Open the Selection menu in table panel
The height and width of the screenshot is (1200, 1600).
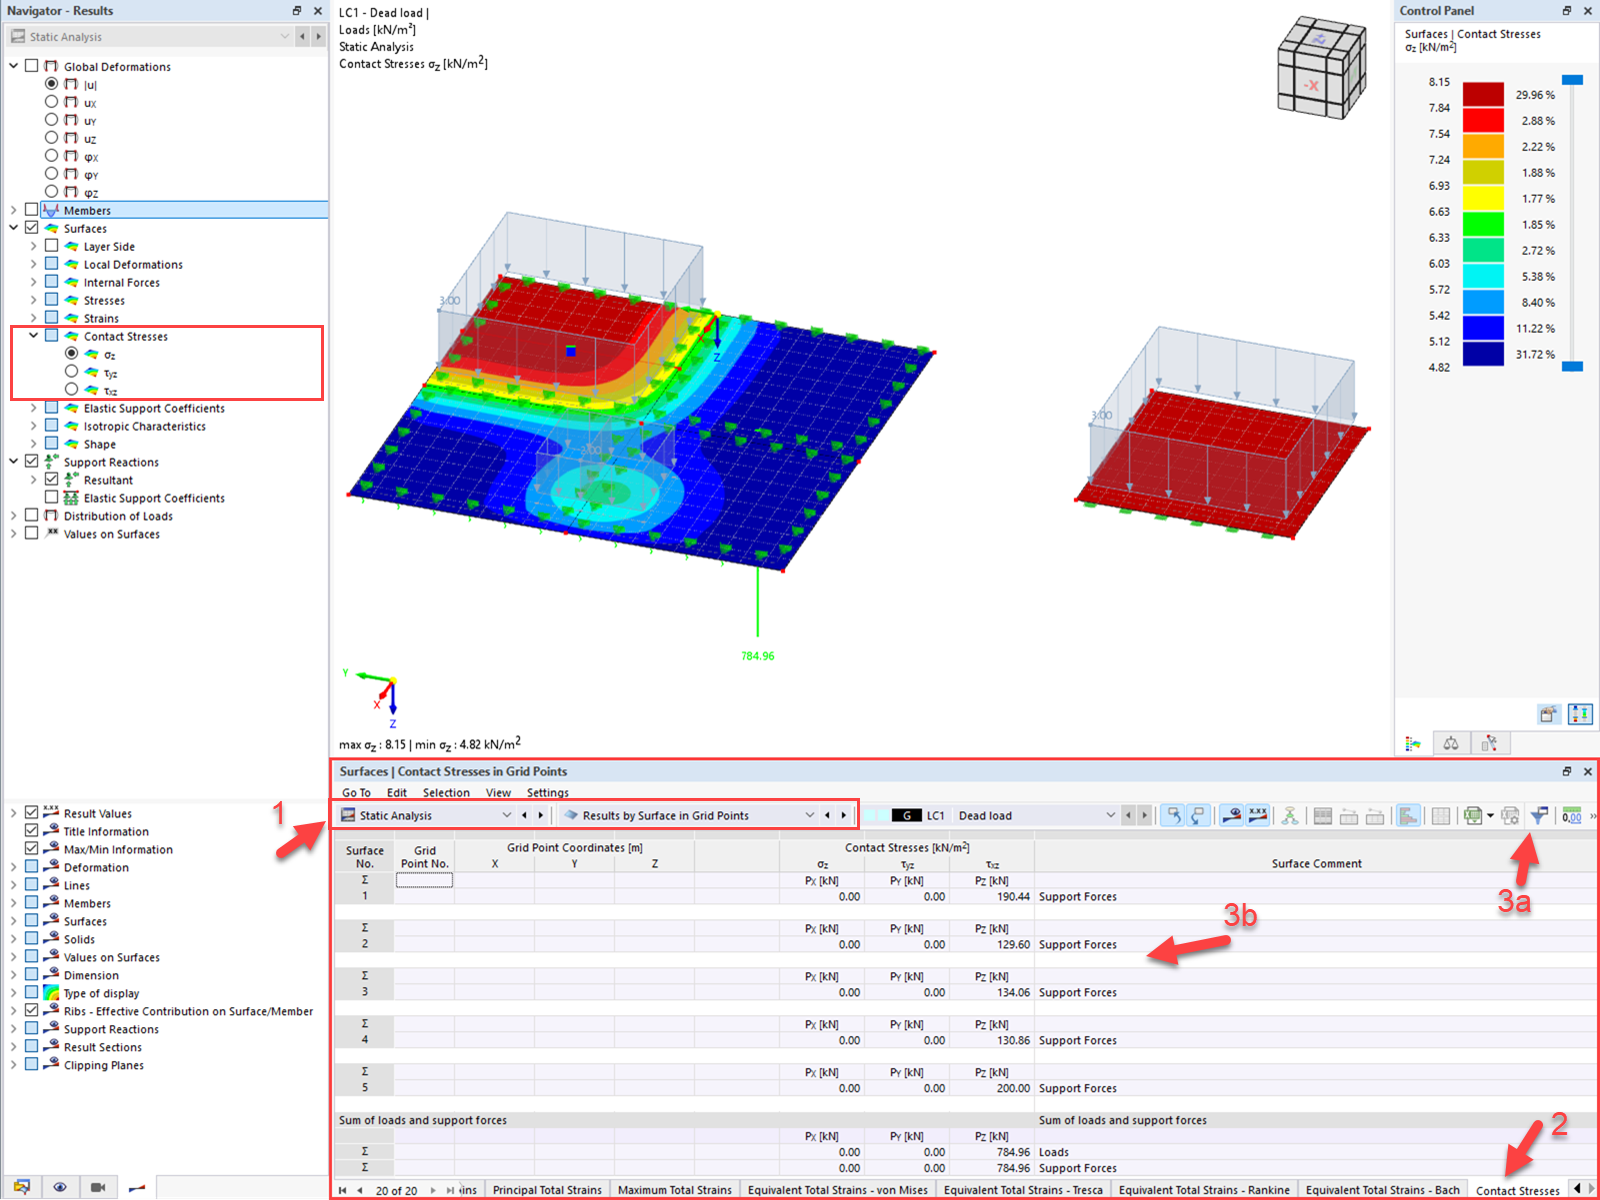coord(446,792)
